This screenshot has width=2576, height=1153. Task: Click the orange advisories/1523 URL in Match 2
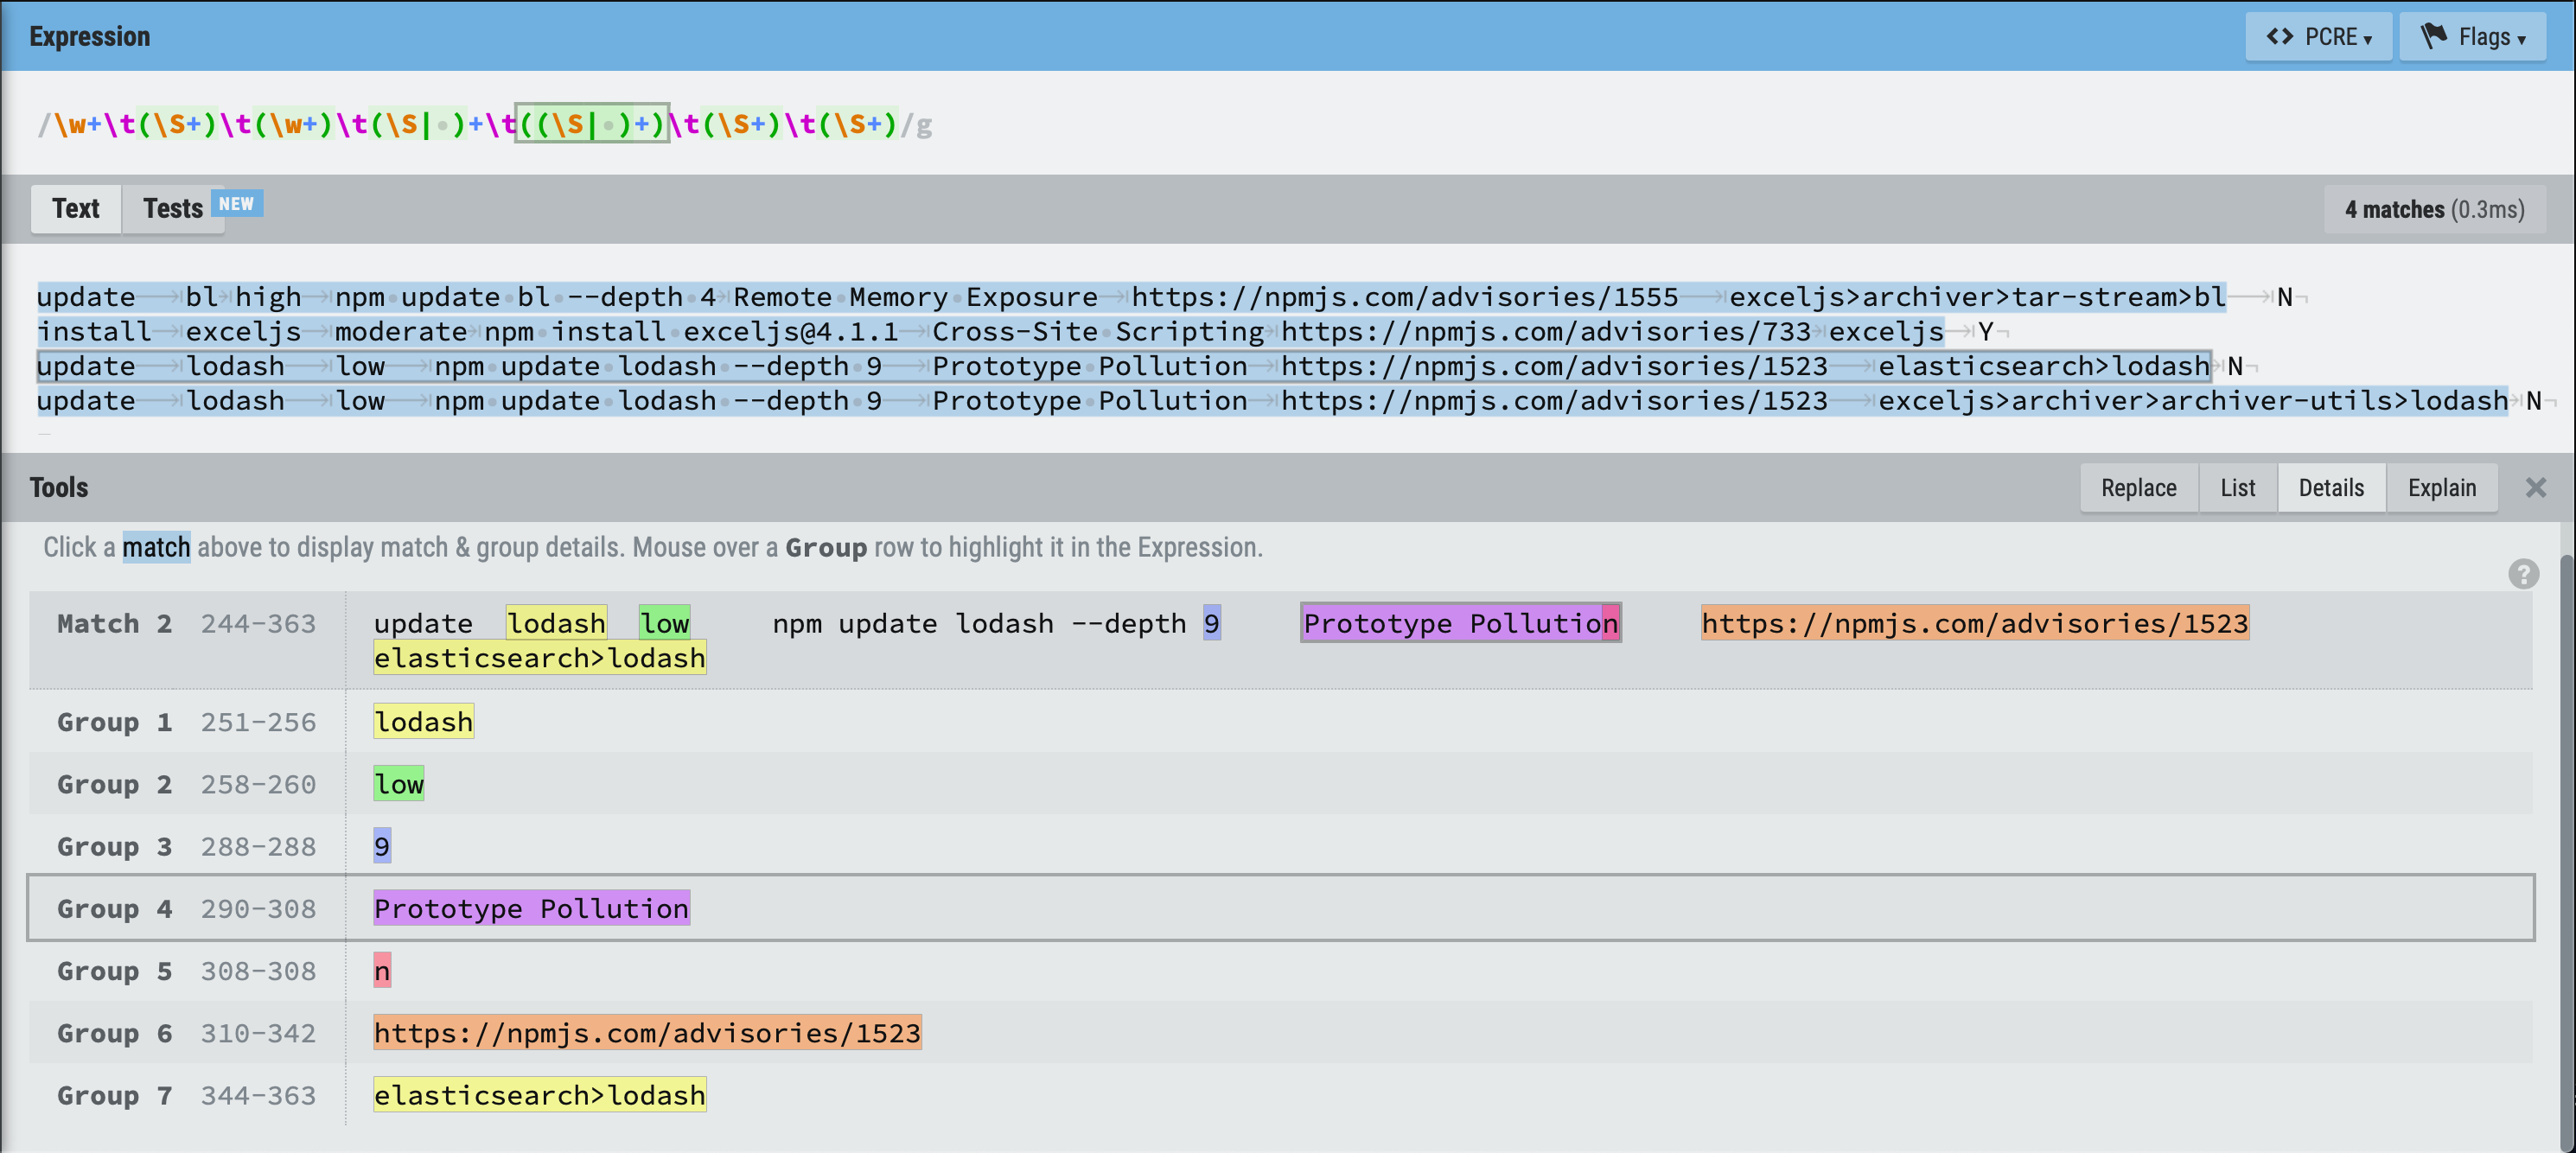pos(1975,624)
